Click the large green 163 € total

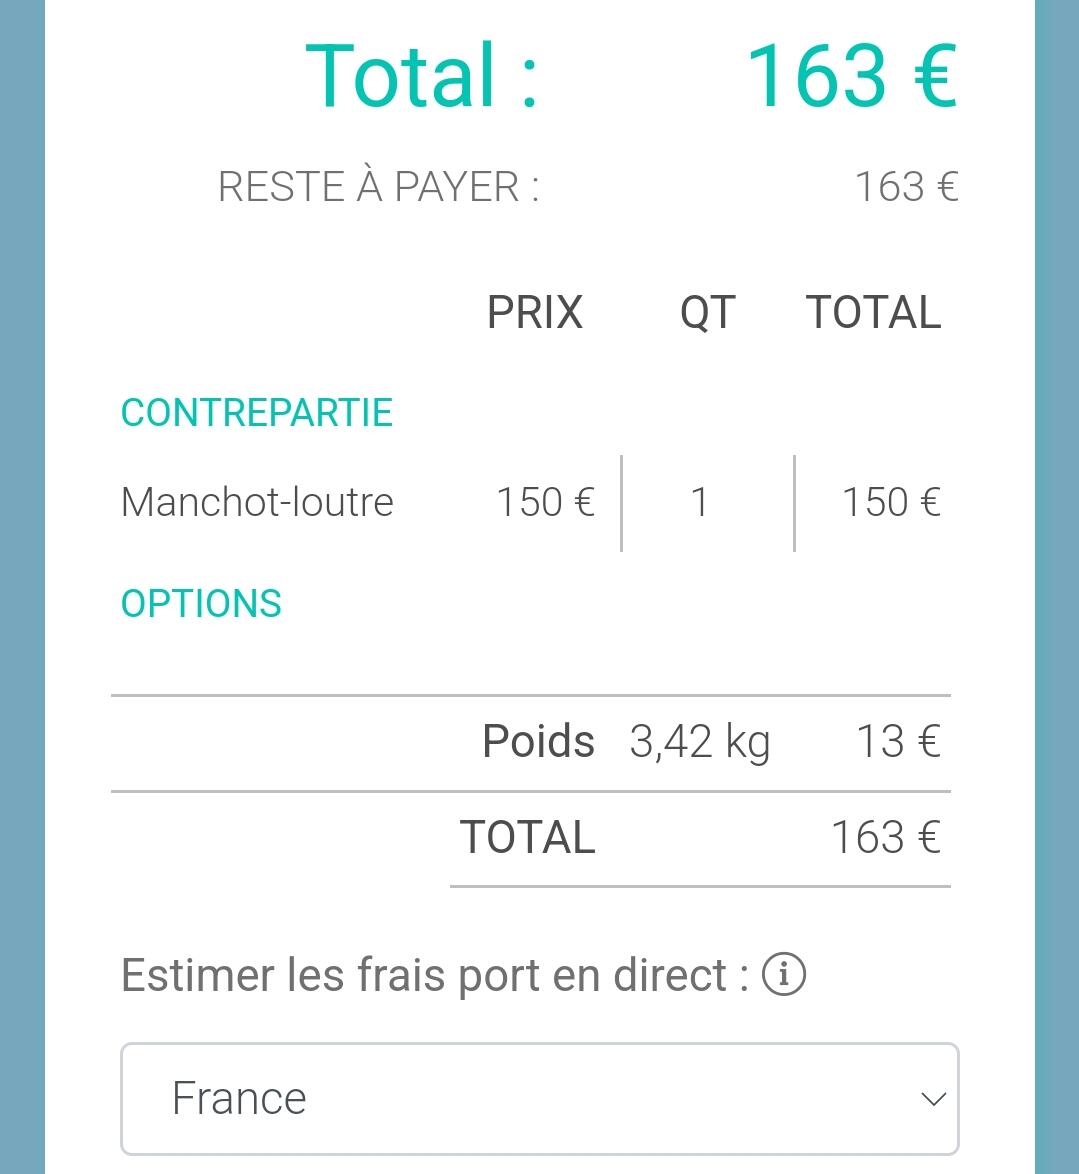click(852, 76)
